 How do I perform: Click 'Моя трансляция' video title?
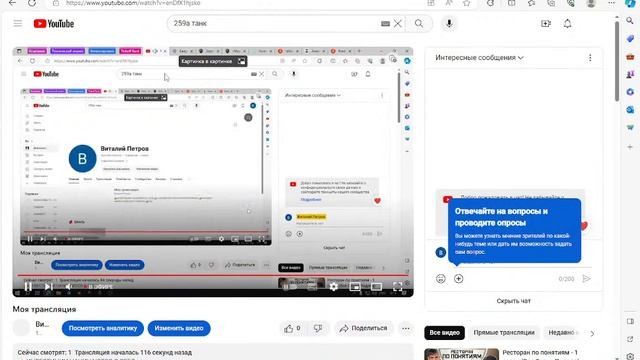(44, 309)
